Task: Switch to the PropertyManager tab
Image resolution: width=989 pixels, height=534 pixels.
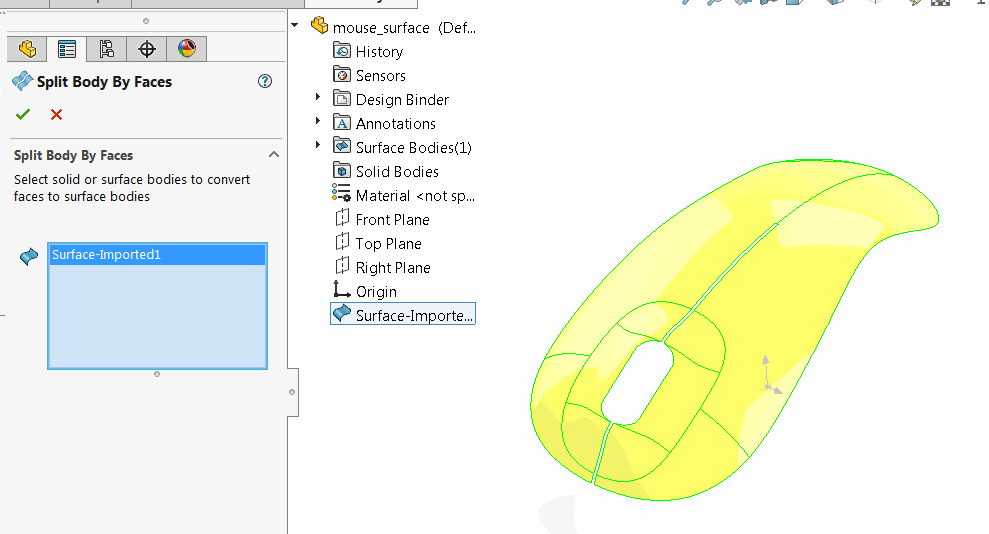Action: point(67,49)
